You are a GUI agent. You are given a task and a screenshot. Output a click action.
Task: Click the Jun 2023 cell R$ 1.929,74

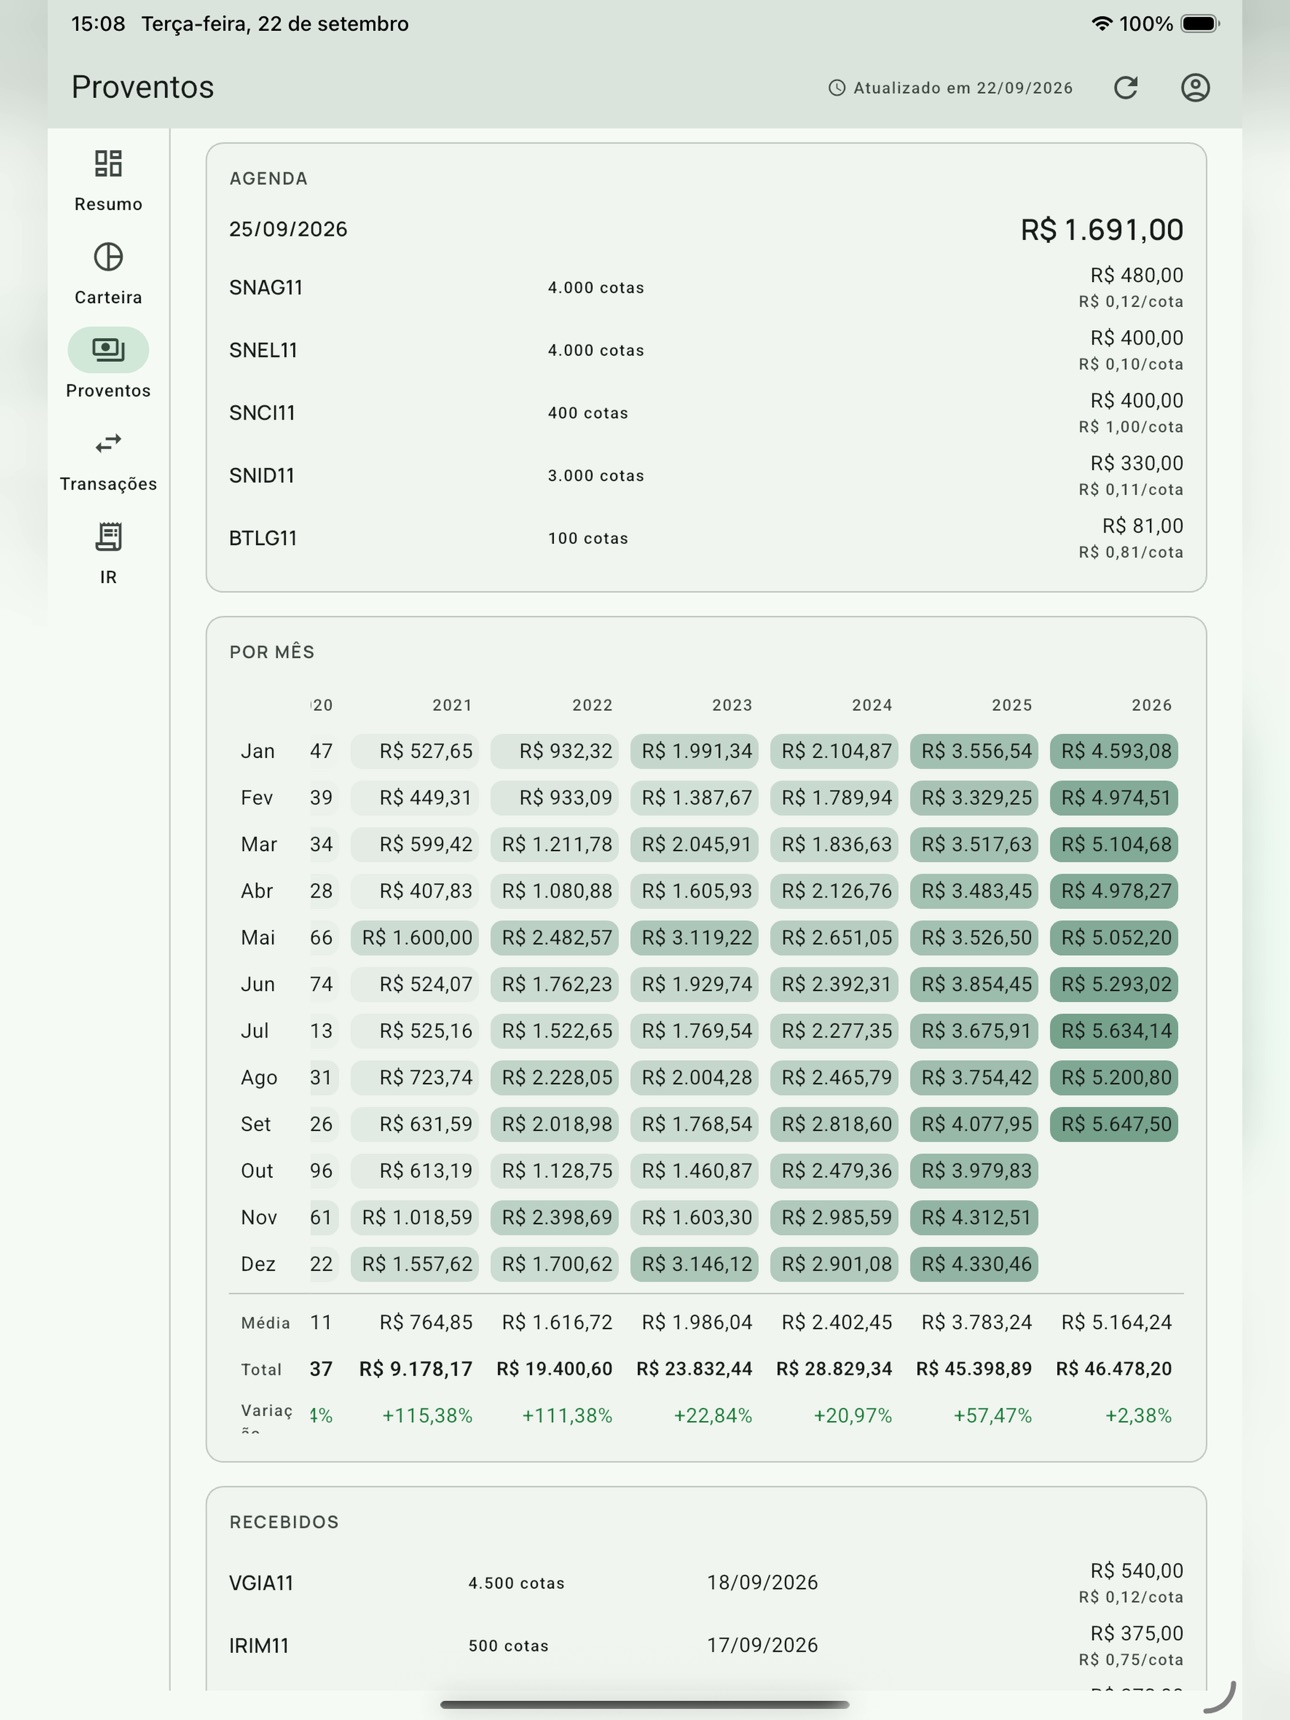point(694,985)
